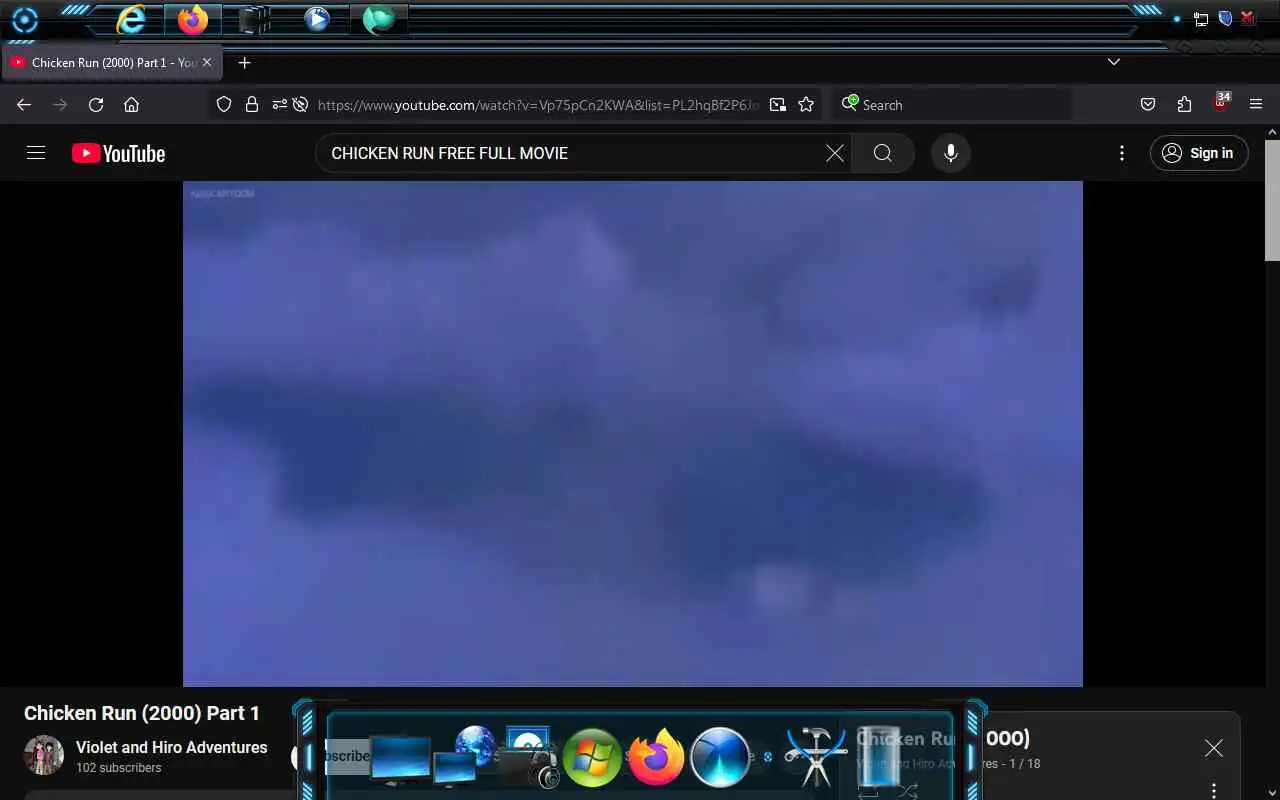Open the green Windows orb in bottom dock
Screen dimensions: 1280x800
pos(592,757)
